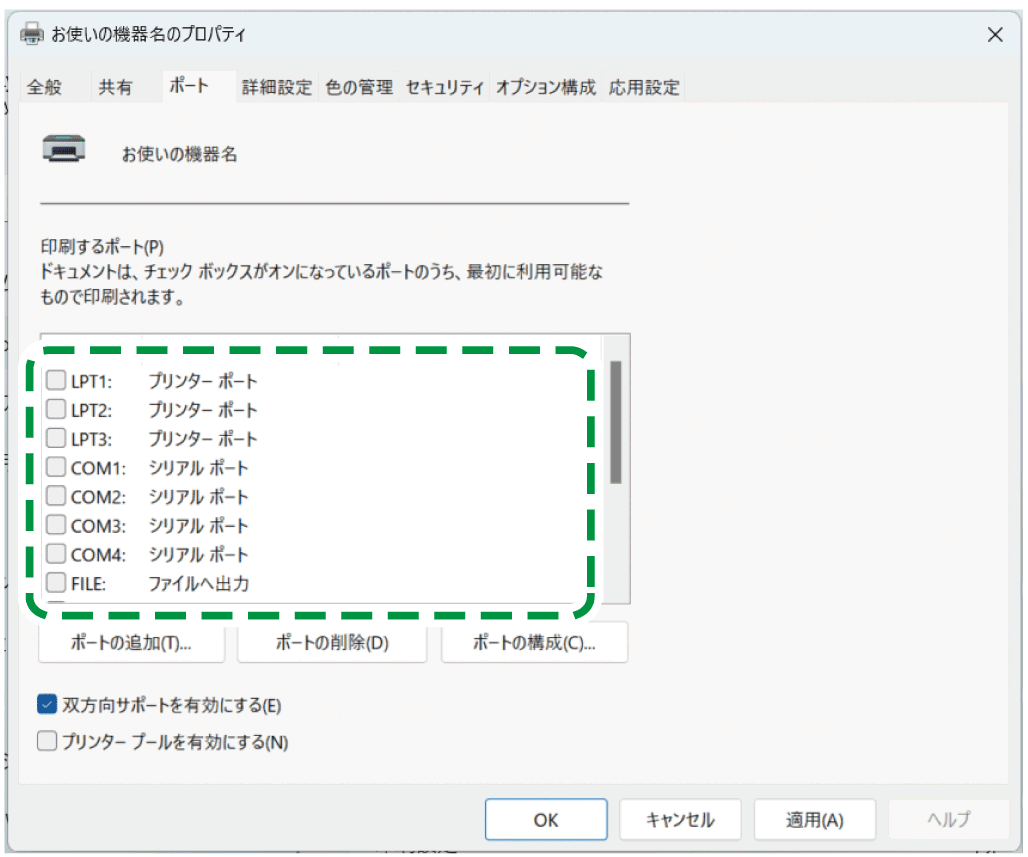Image resolution: width=1028 pixels, height=857 pixels.
Task: Click the ポートの構成 button
Action: pyautogui.click(x=534, y=643)
